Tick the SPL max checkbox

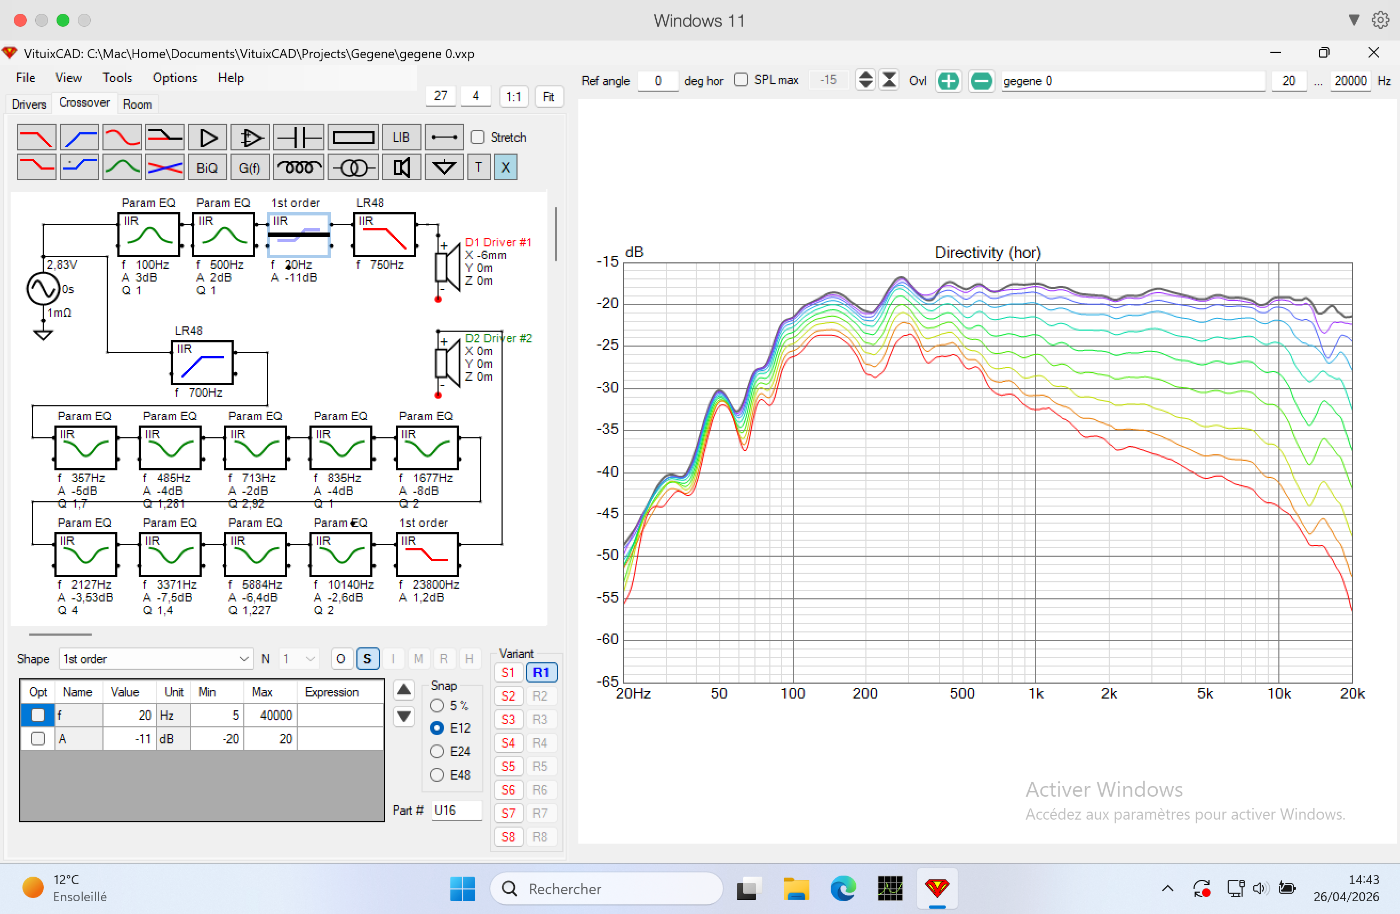741,80
